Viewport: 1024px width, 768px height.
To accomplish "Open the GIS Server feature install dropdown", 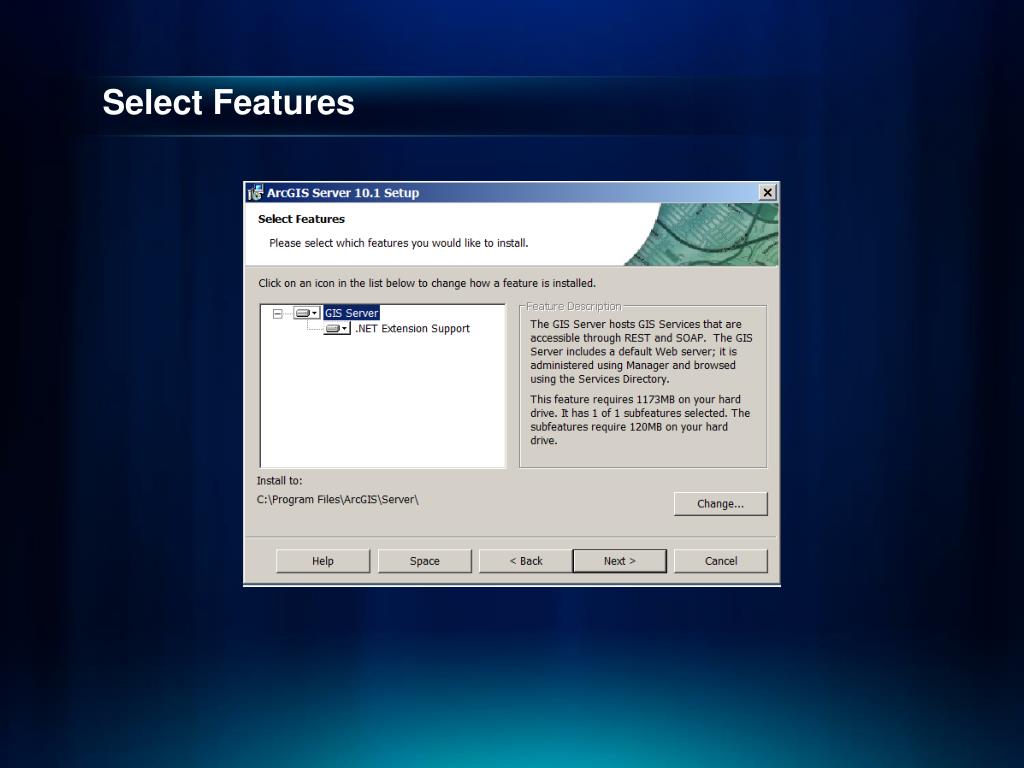I will (306, 313).
